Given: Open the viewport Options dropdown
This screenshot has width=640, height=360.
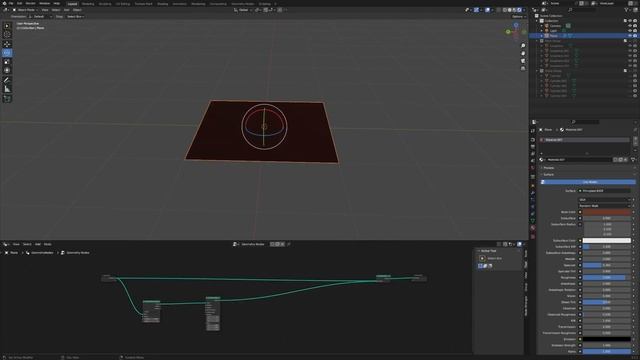Looking at the screenshot, I should tap(518, 17).
